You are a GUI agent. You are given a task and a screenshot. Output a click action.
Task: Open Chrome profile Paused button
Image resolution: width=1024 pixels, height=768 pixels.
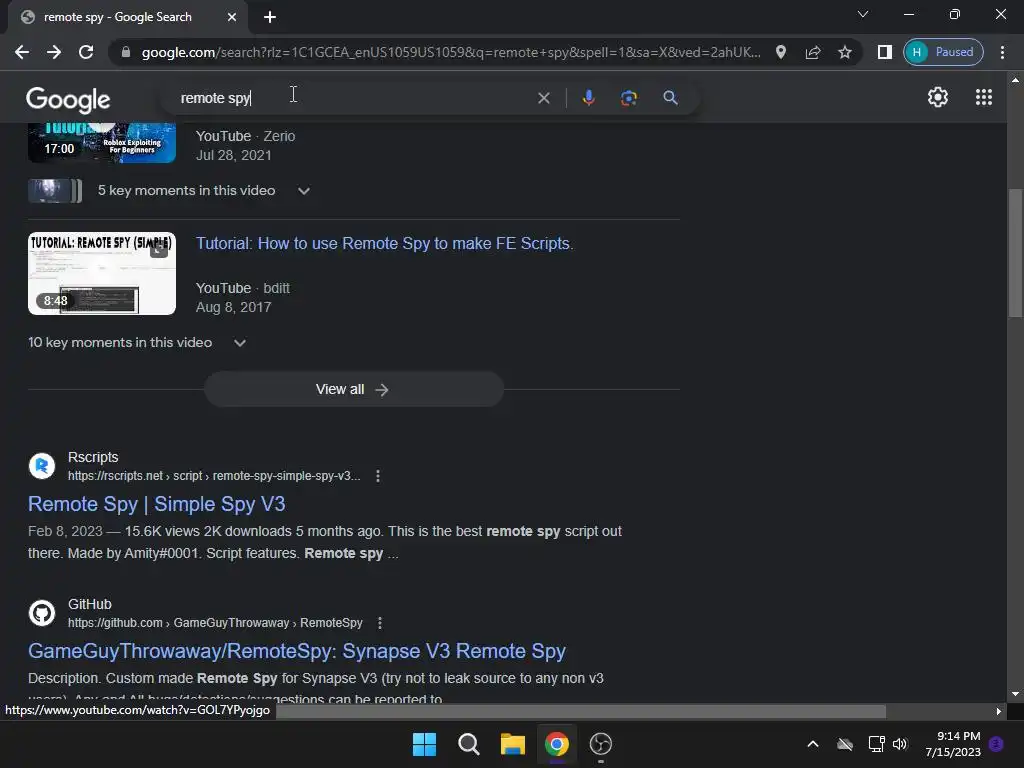click(x=943, y=52)
